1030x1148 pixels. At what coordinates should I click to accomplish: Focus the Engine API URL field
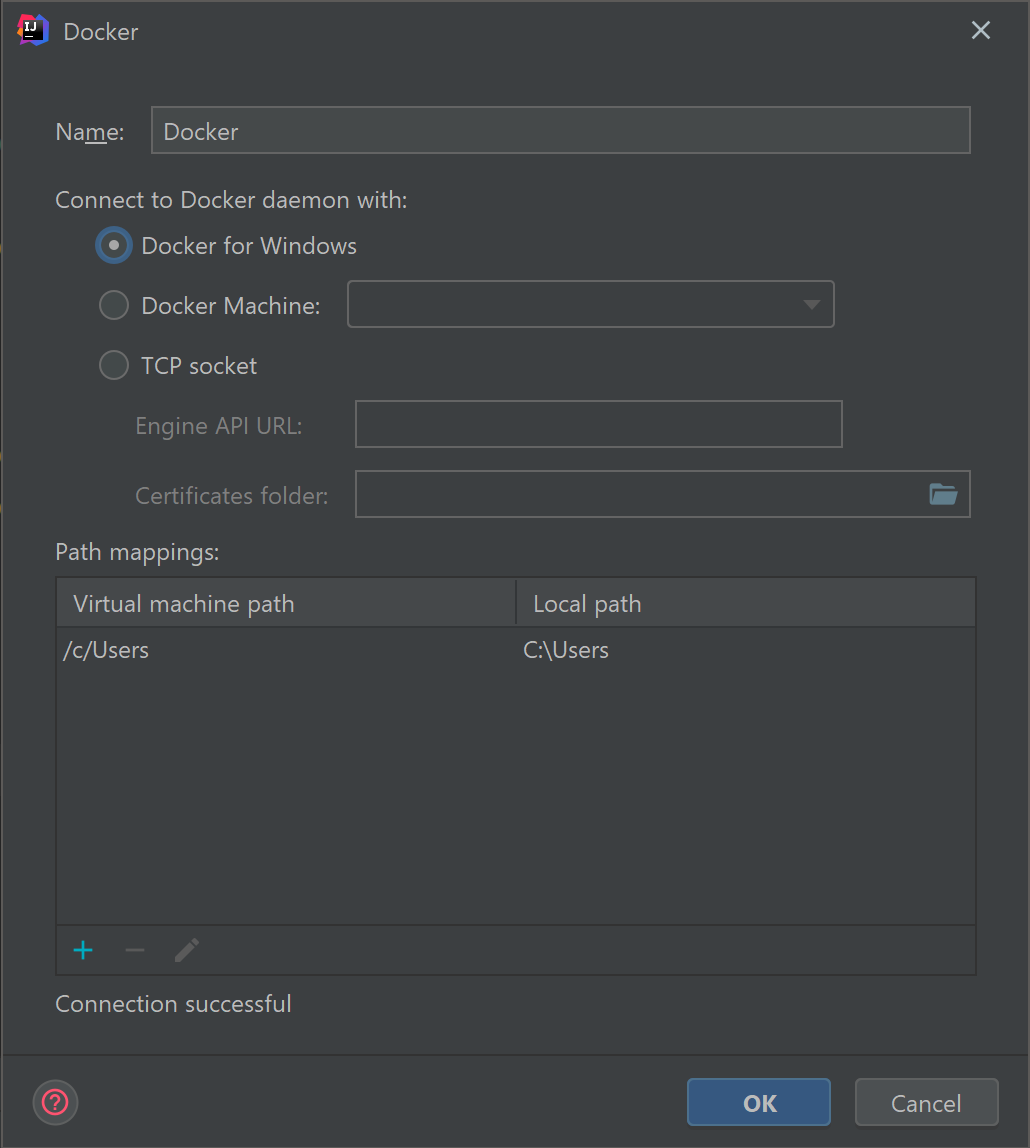(598, 424)
